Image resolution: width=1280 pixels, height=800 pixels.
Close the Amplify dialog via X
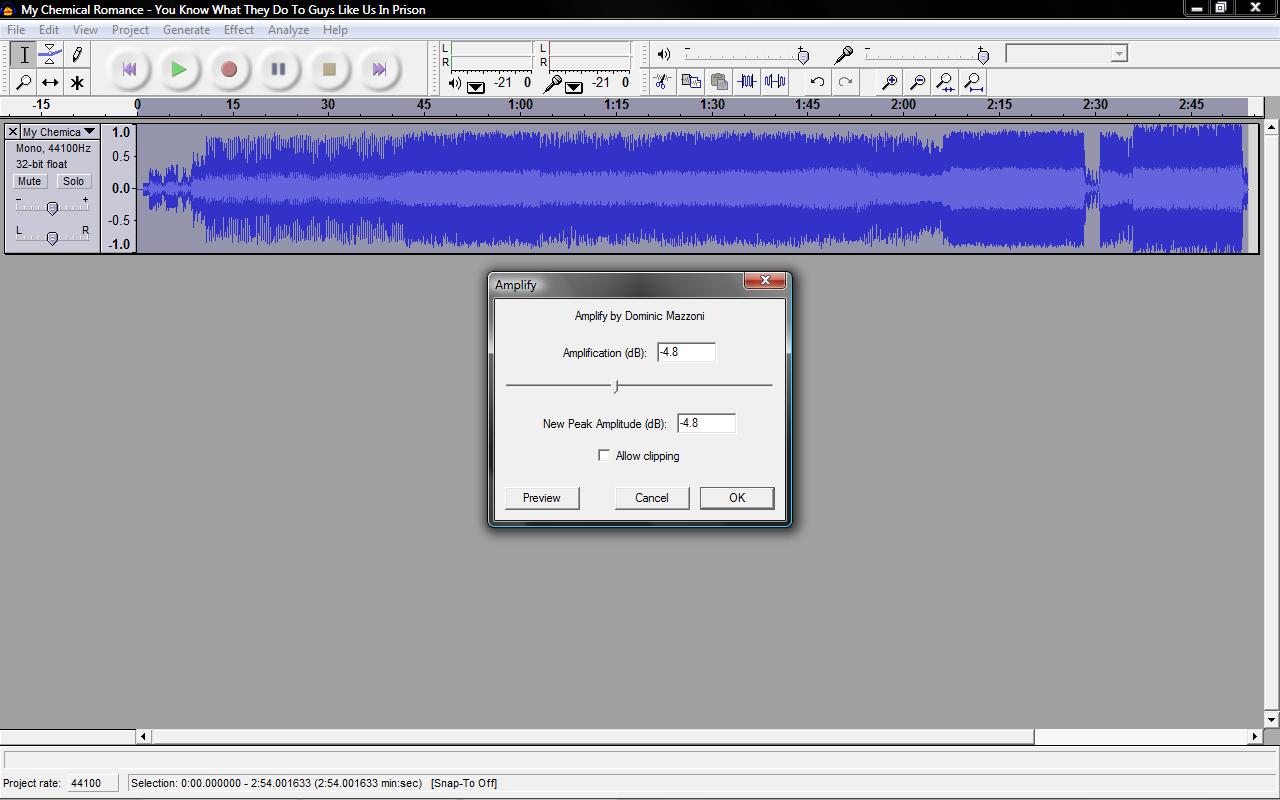765,281
